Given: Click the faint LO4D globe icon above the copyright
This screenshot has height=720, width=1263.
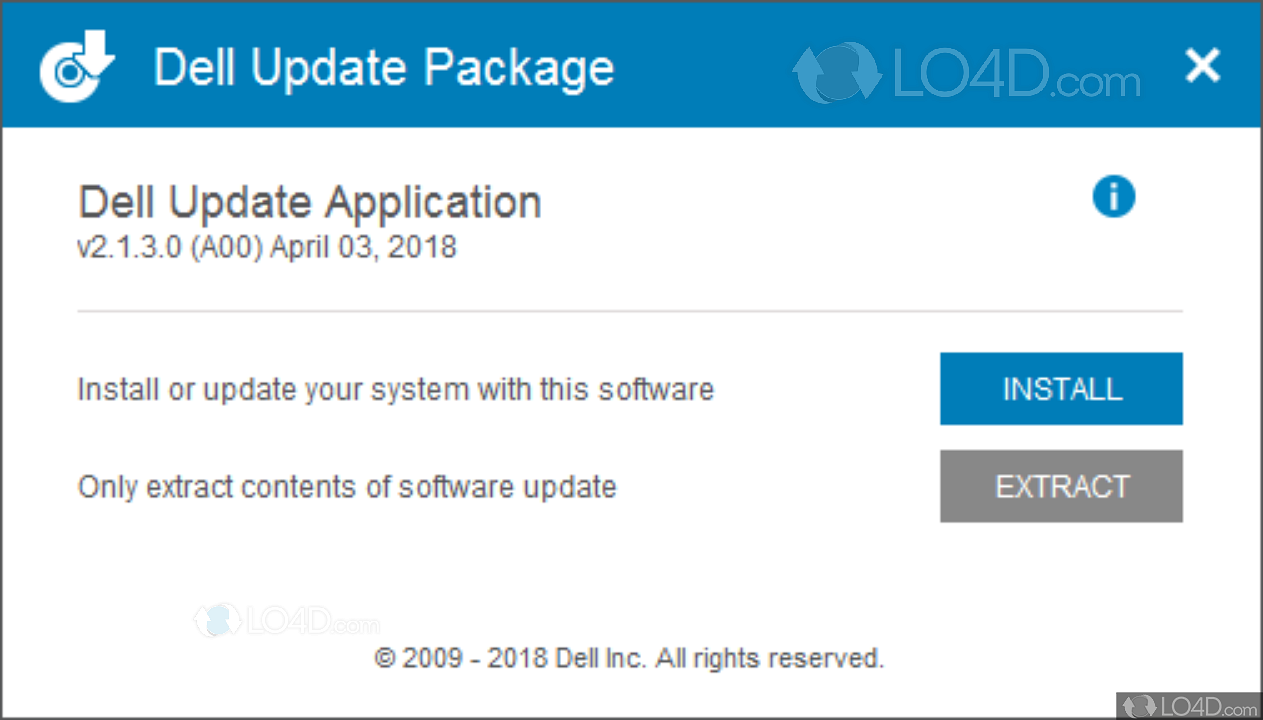Looking at the screenshot, I should click(x=218, y=620).
